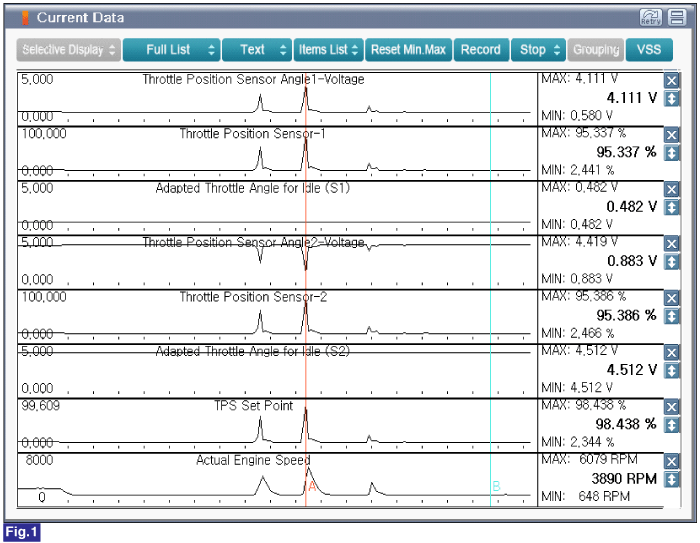Select cyan cursor B marker on engine speed graph
Screen dimensions: 700x543
point(496,486)
